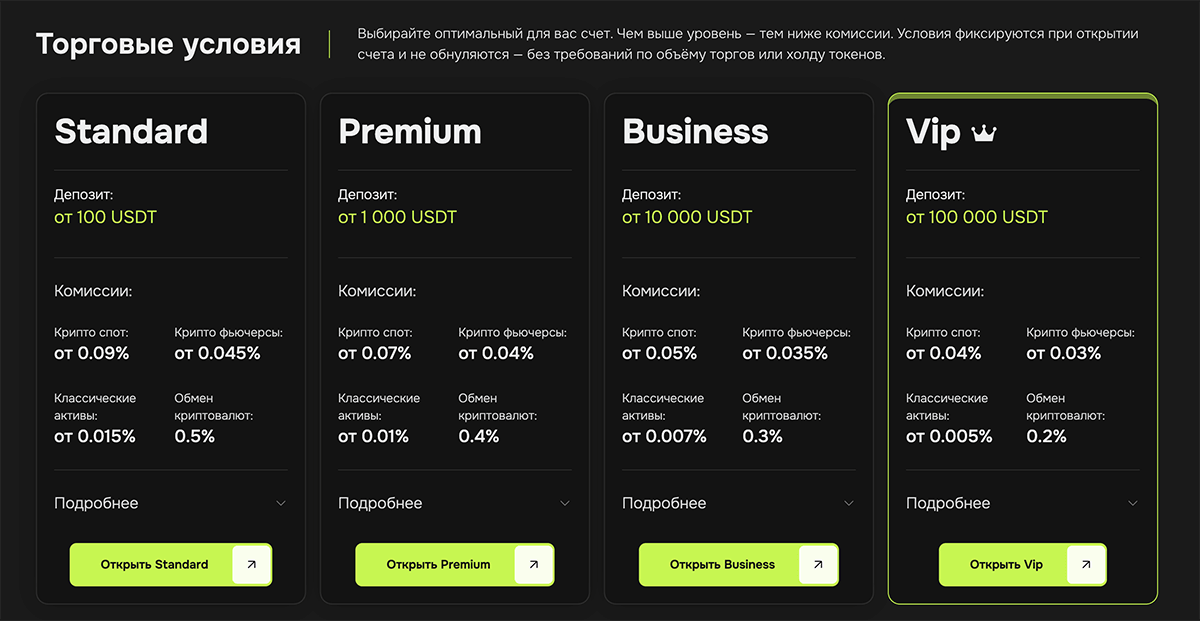Expand Подробнее chevron in Premium card
The height and width of the screenshot is (621, 1200).
(565, 504)
